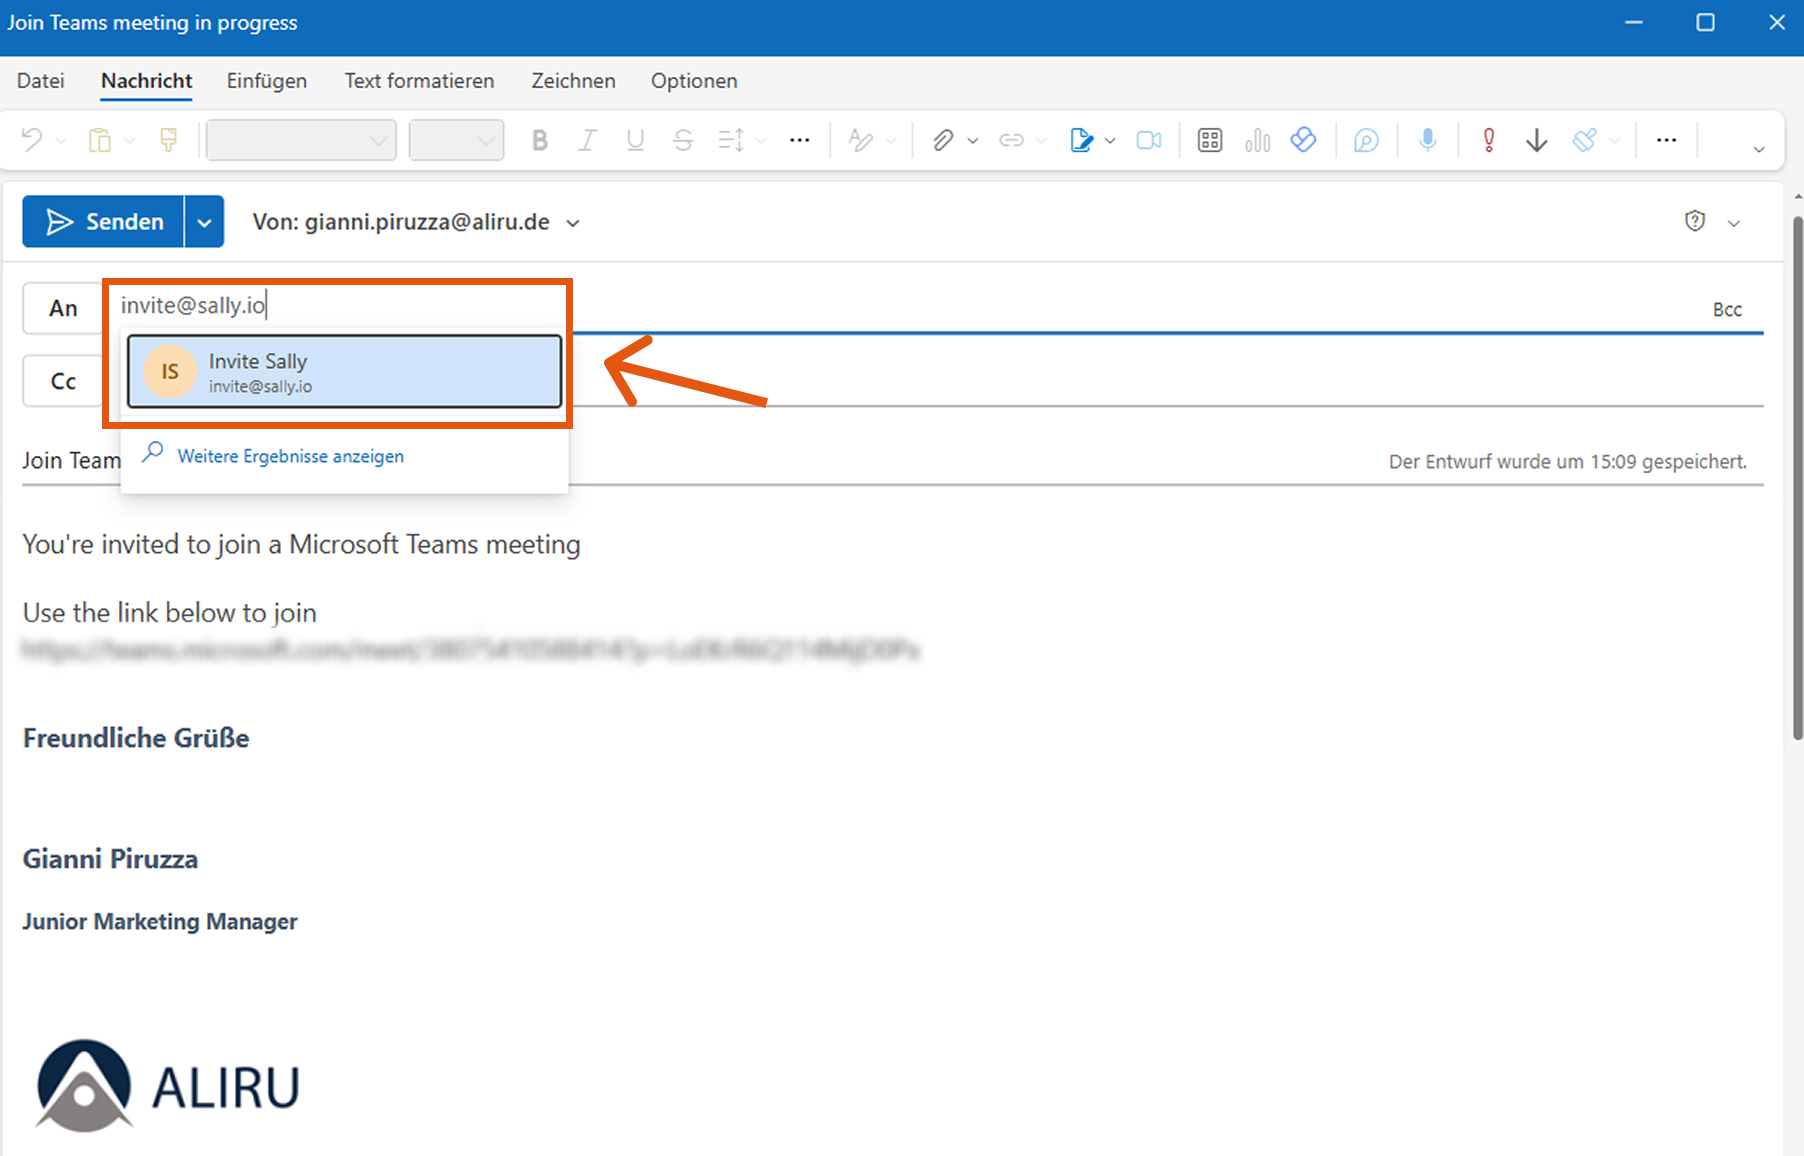The image size is (1804, 1156).
Task: Switch to the Einfügen tab
Action: 266,81
